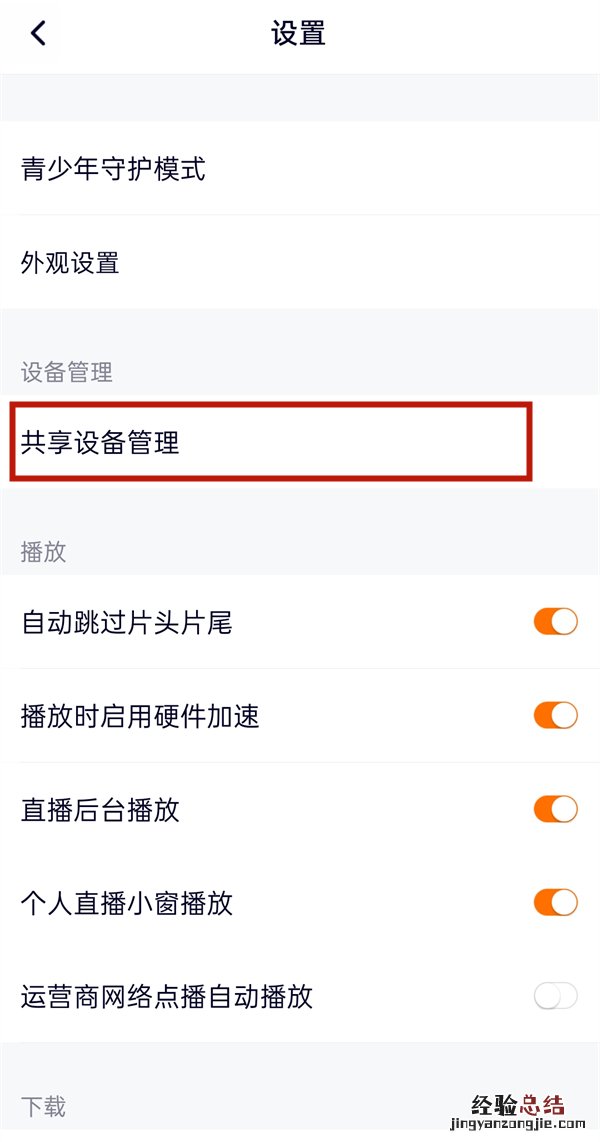Toggle the 自动跳过片头片尾 switch

[555, 622]
